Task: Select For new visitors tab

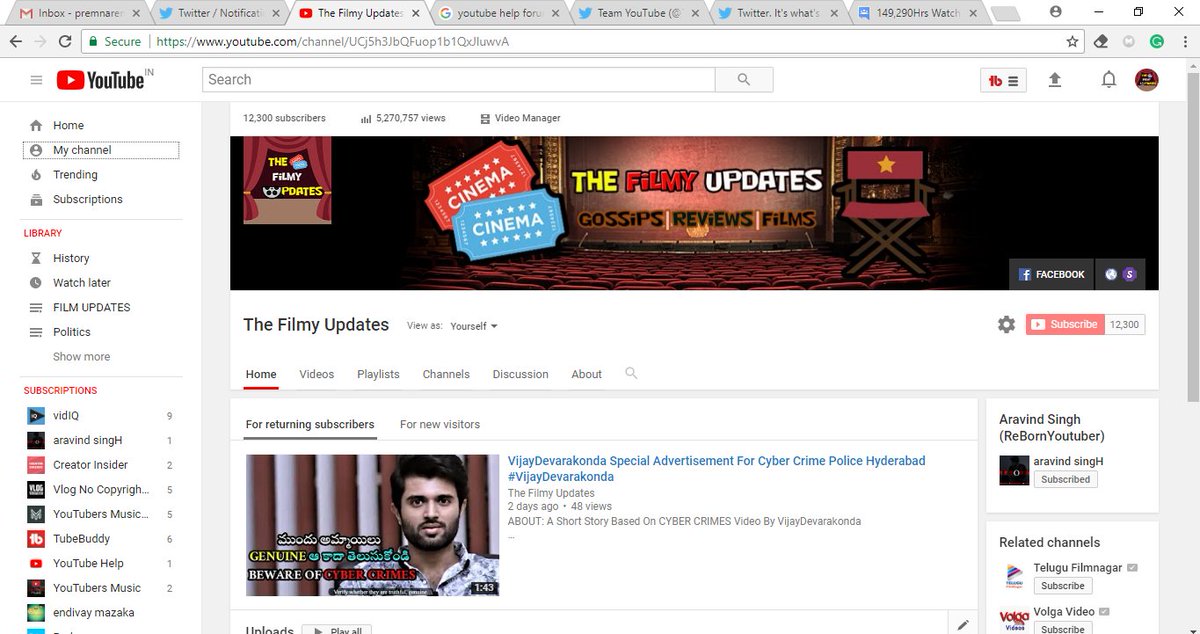Action: (440, 424)
